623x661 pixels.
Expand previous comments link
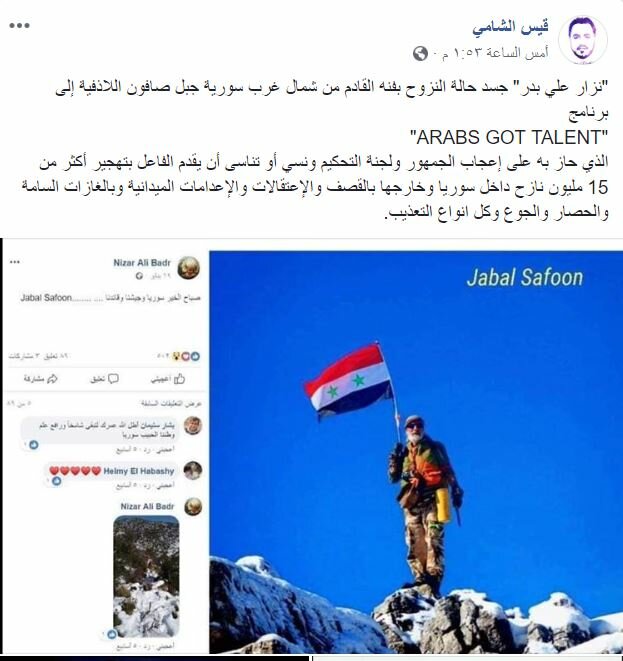[172, 404]
